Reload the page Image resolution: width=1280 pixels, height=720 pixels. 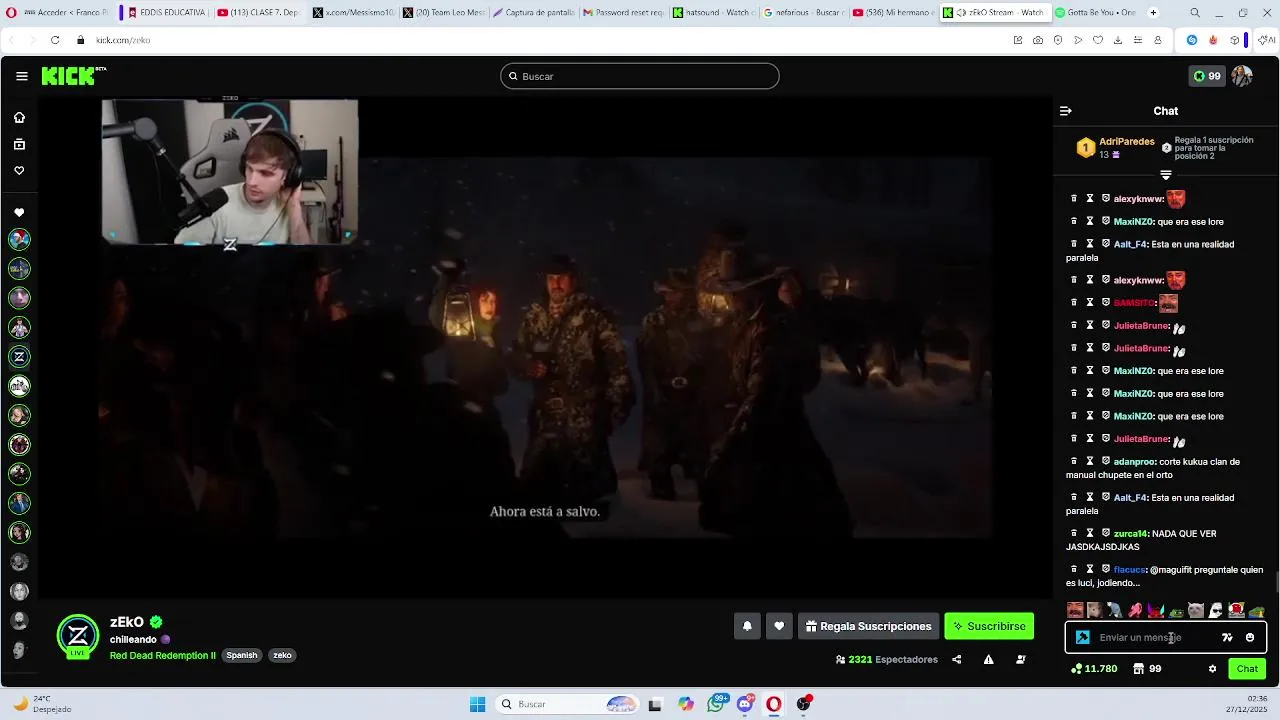(x=55, y=40)
